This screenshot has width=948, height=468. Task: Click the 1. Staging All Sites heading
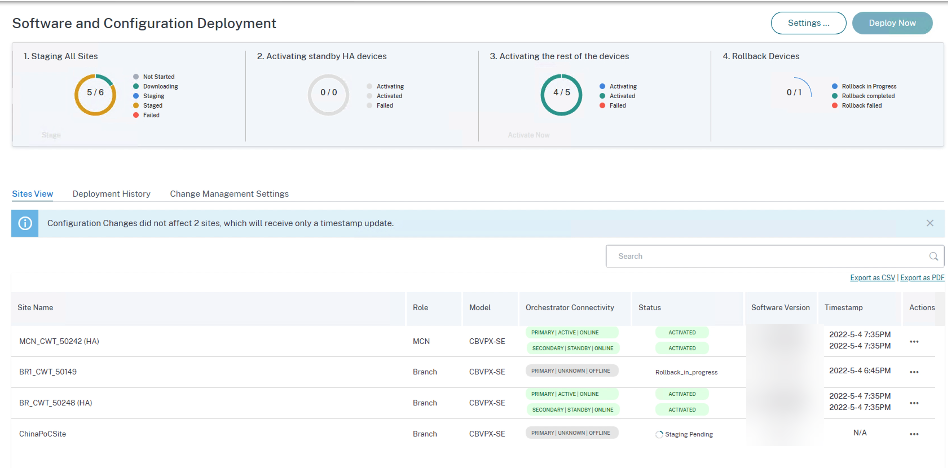(x=60, y=56)
